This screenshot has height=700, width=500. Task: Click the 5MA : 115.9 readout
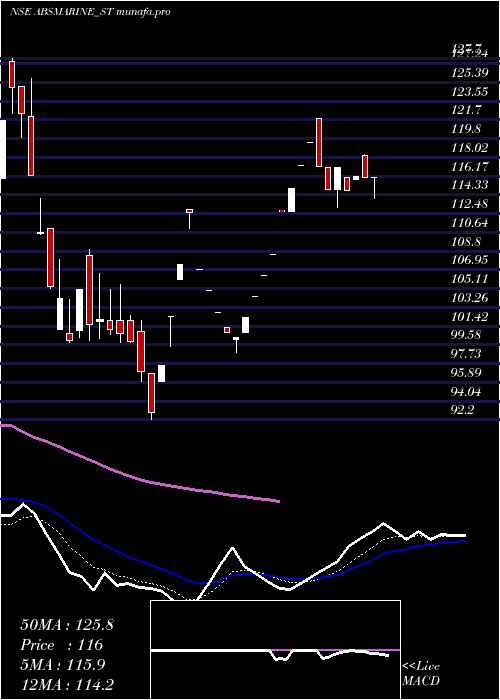[62, 664]
